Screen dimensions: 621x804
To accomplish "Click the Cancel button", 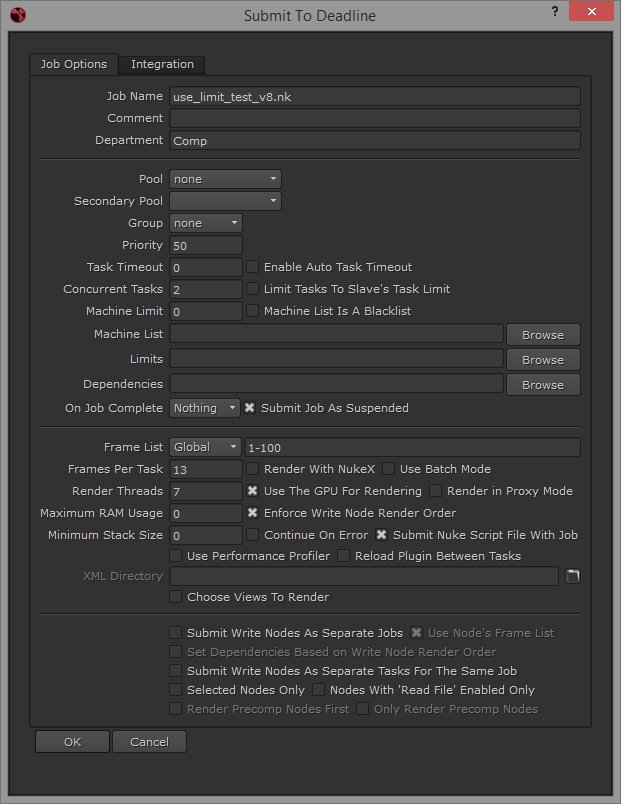I will point(149,742).
